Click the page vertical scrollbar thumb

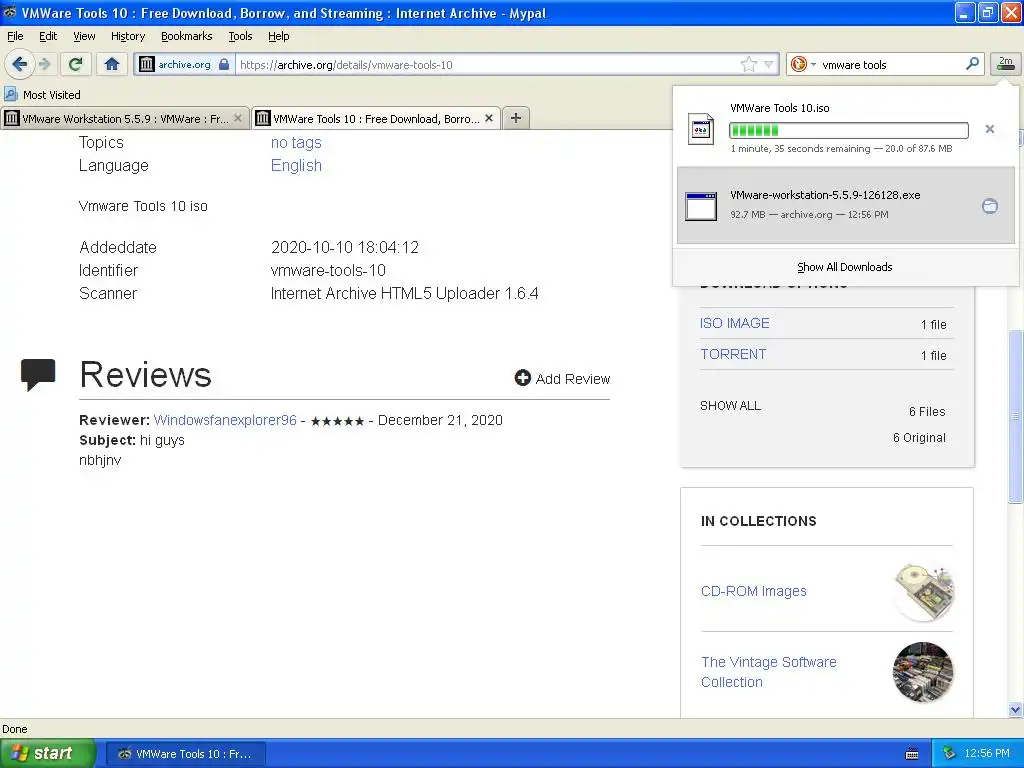point(1014,415)
